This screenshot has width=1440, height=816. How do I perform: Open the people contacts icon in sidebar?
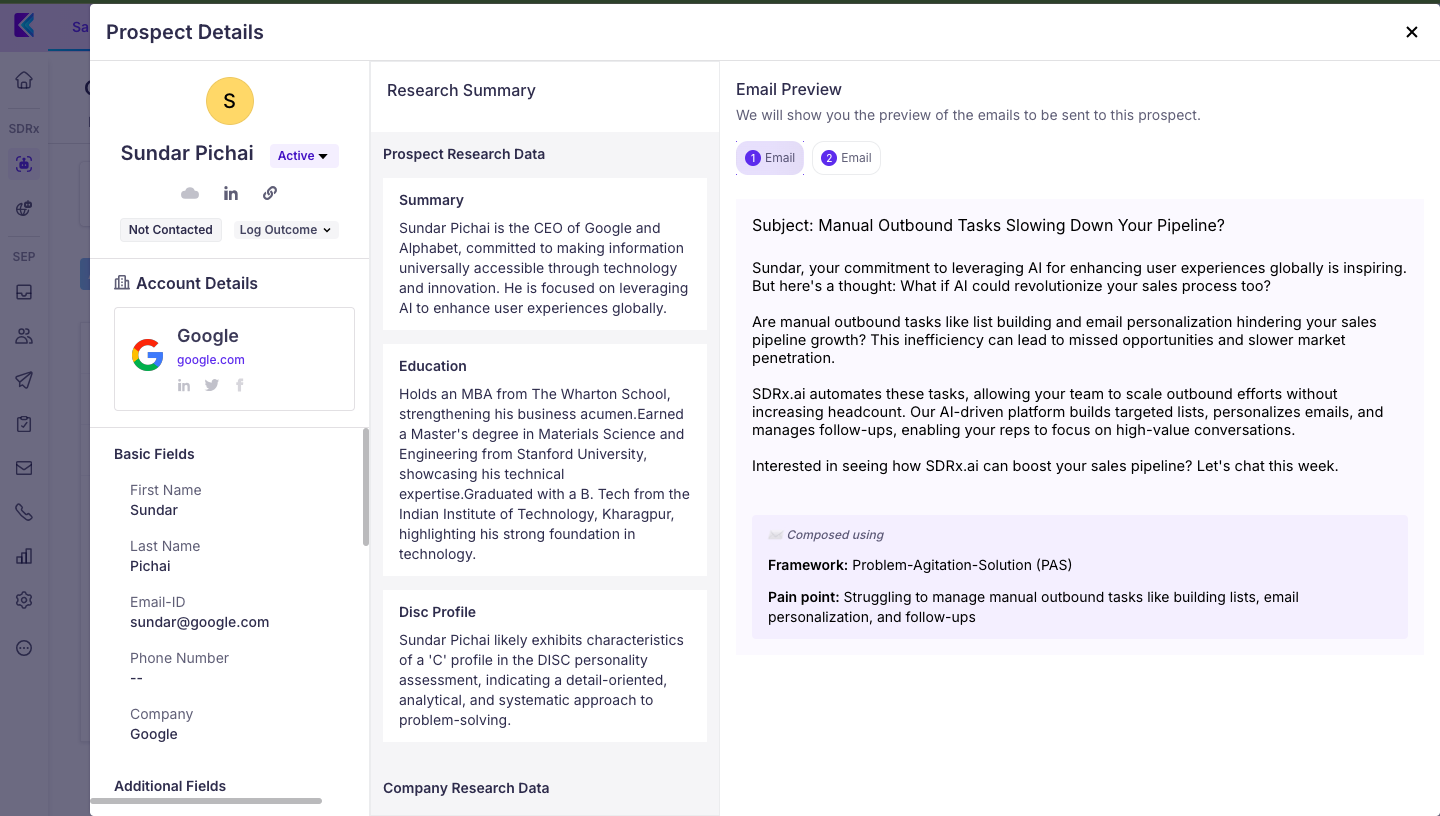click(x=24, y=336)
